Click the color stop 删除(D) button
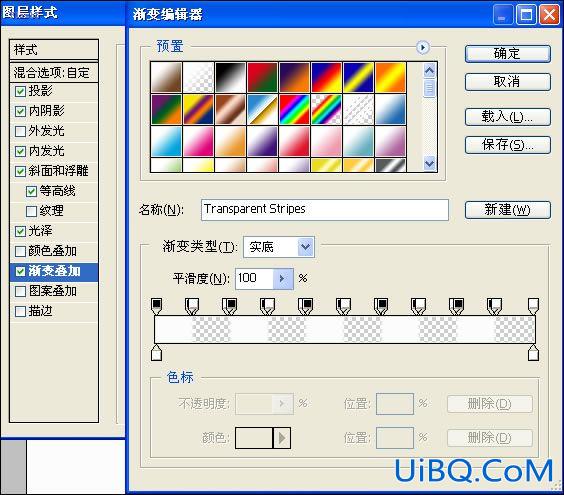This screenshot has width=564, height=495. coord(490,438)
